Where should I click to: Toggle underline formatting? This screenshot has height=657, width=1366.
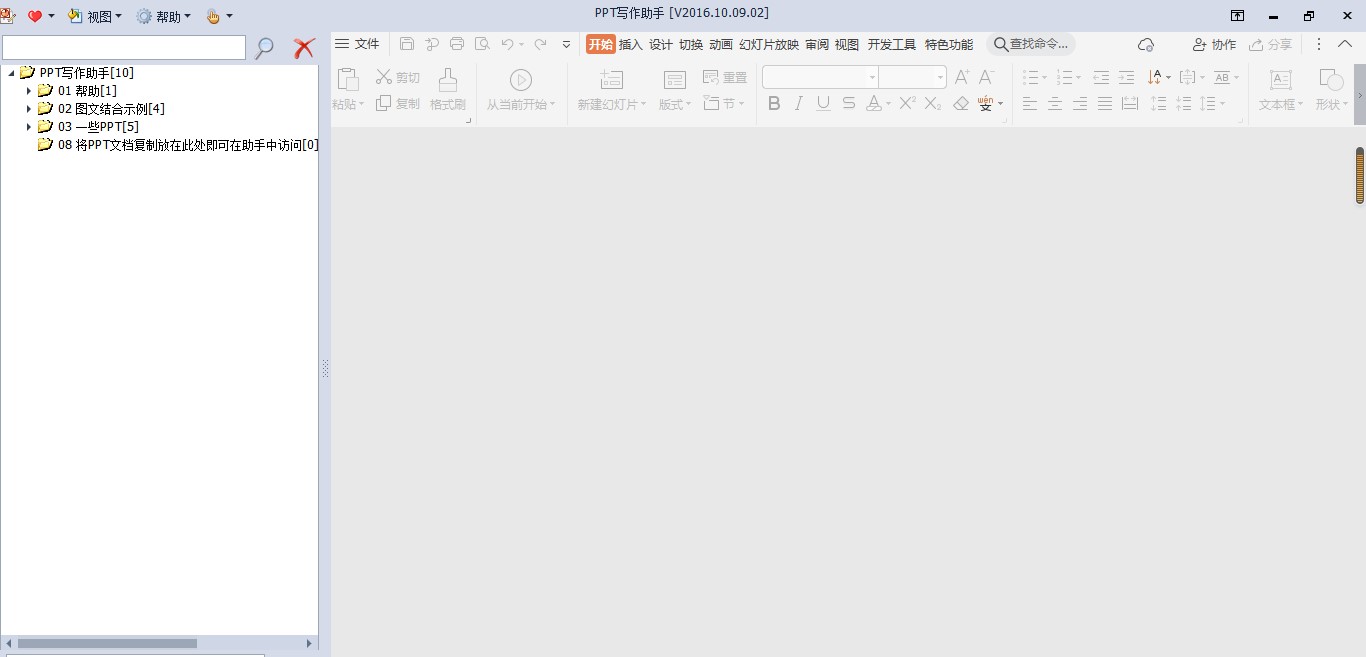[823, 103]
